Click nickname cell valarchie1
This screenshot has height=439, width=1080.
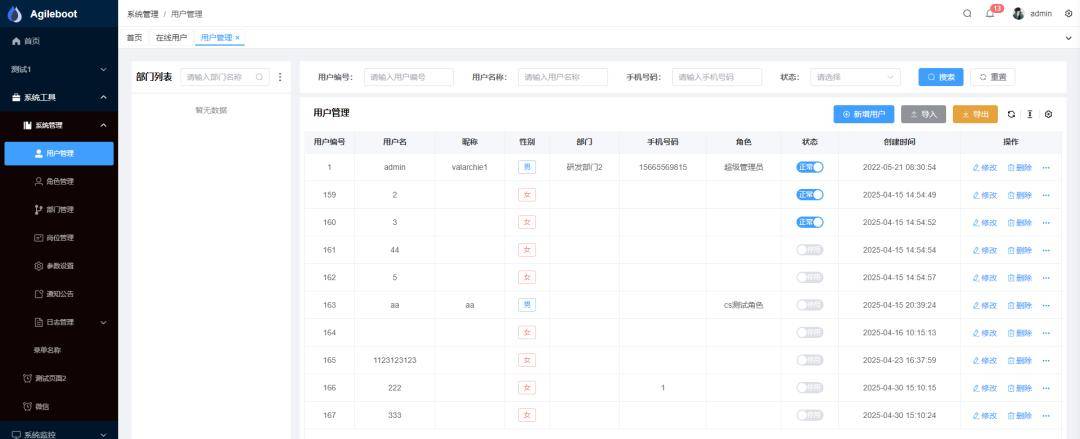(x=470, y=167)
